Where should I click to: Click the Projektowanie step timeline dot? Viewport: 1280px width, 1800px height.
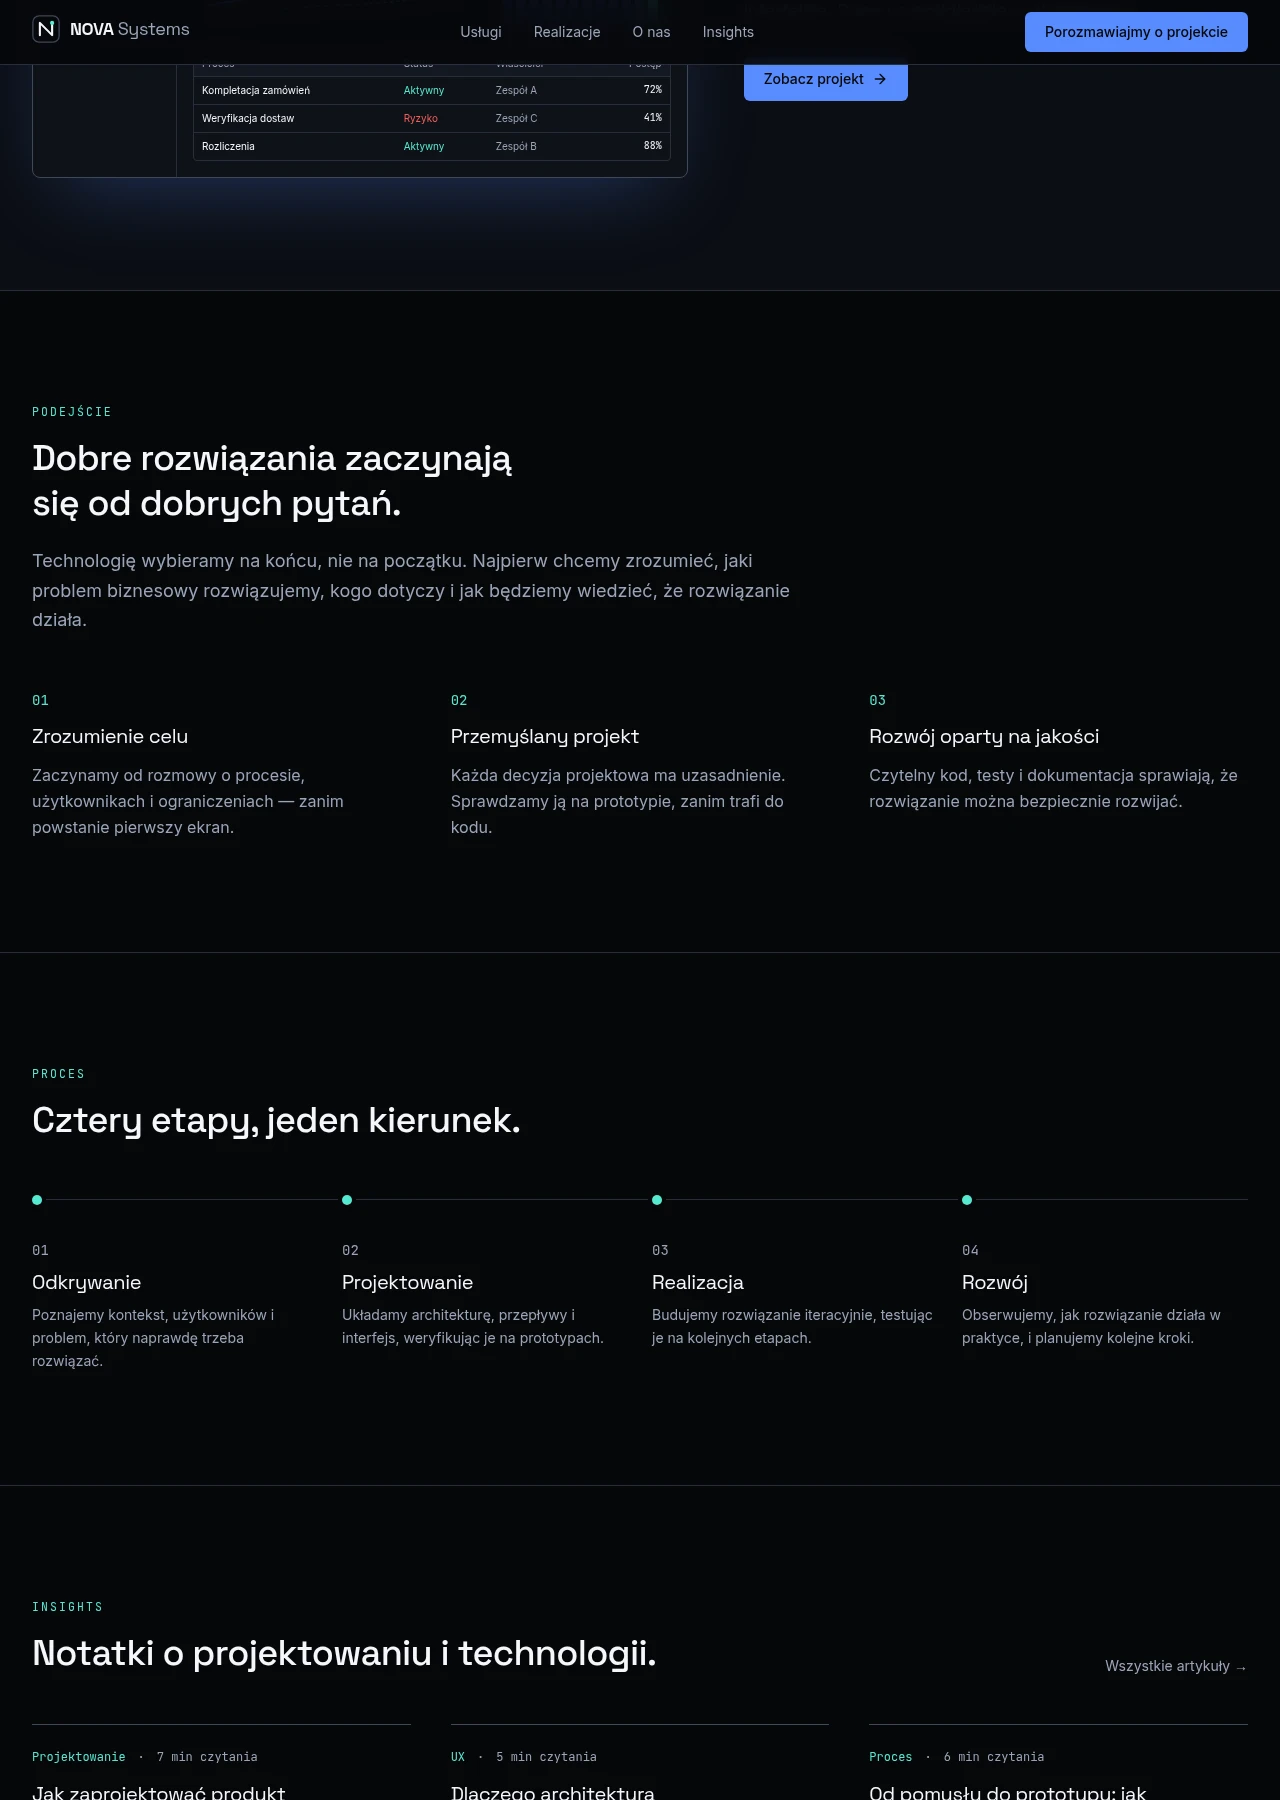(347, 1200)
